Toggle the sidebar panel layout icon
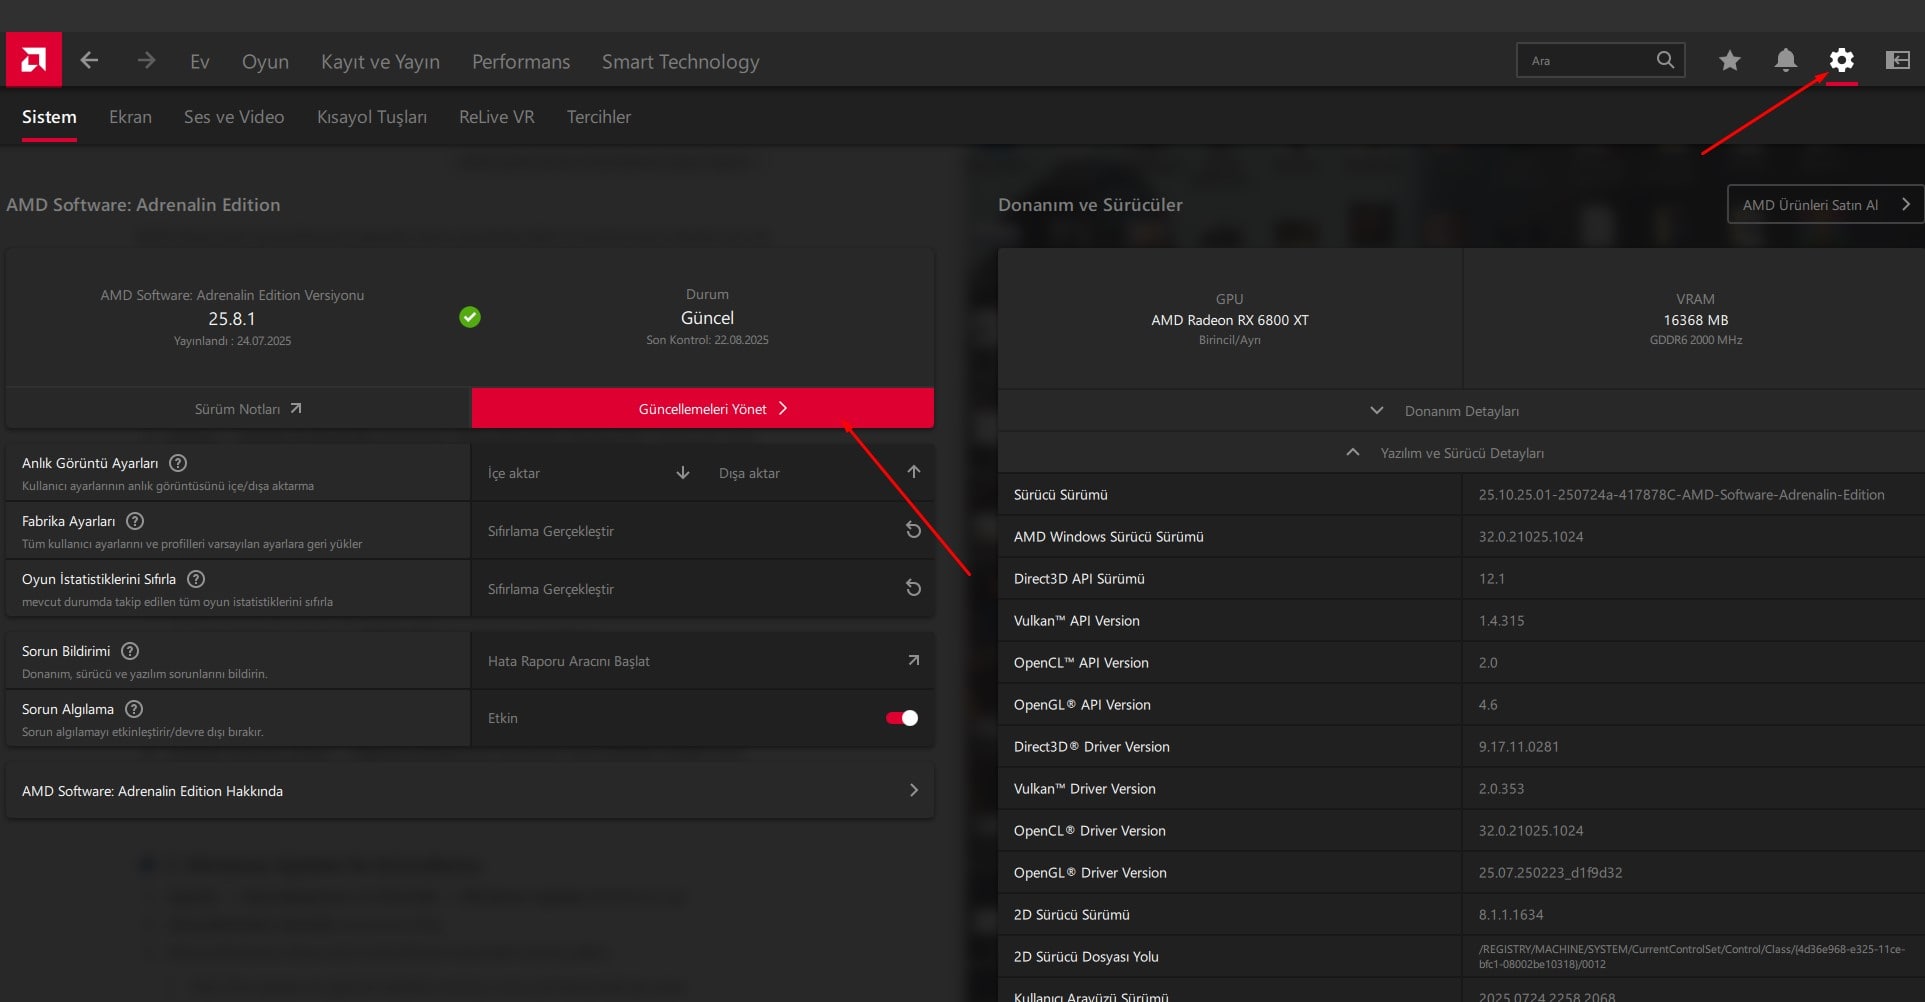1925x1002 pixels. pyautogui.click(x=1897, y=61)
